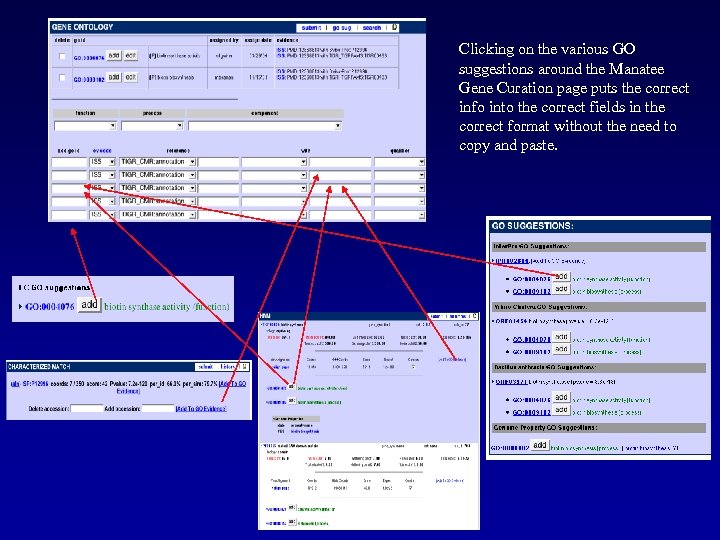
Task: Click first add button under InterPro GO Suggestions
Action: point(561,276)
